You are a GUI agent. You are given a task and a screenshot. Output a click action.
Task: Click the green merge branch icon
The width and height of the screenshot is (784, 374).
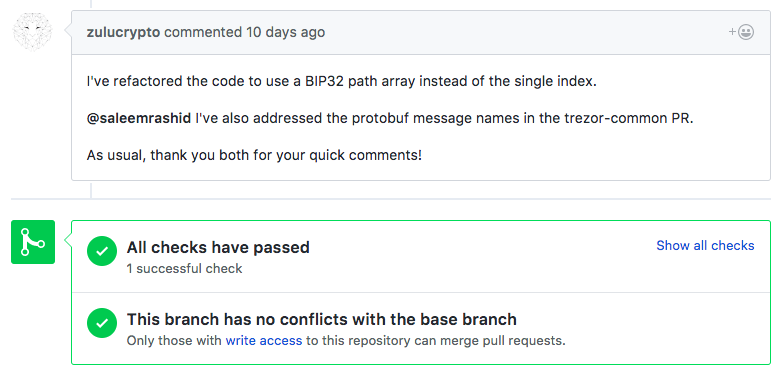33,242
